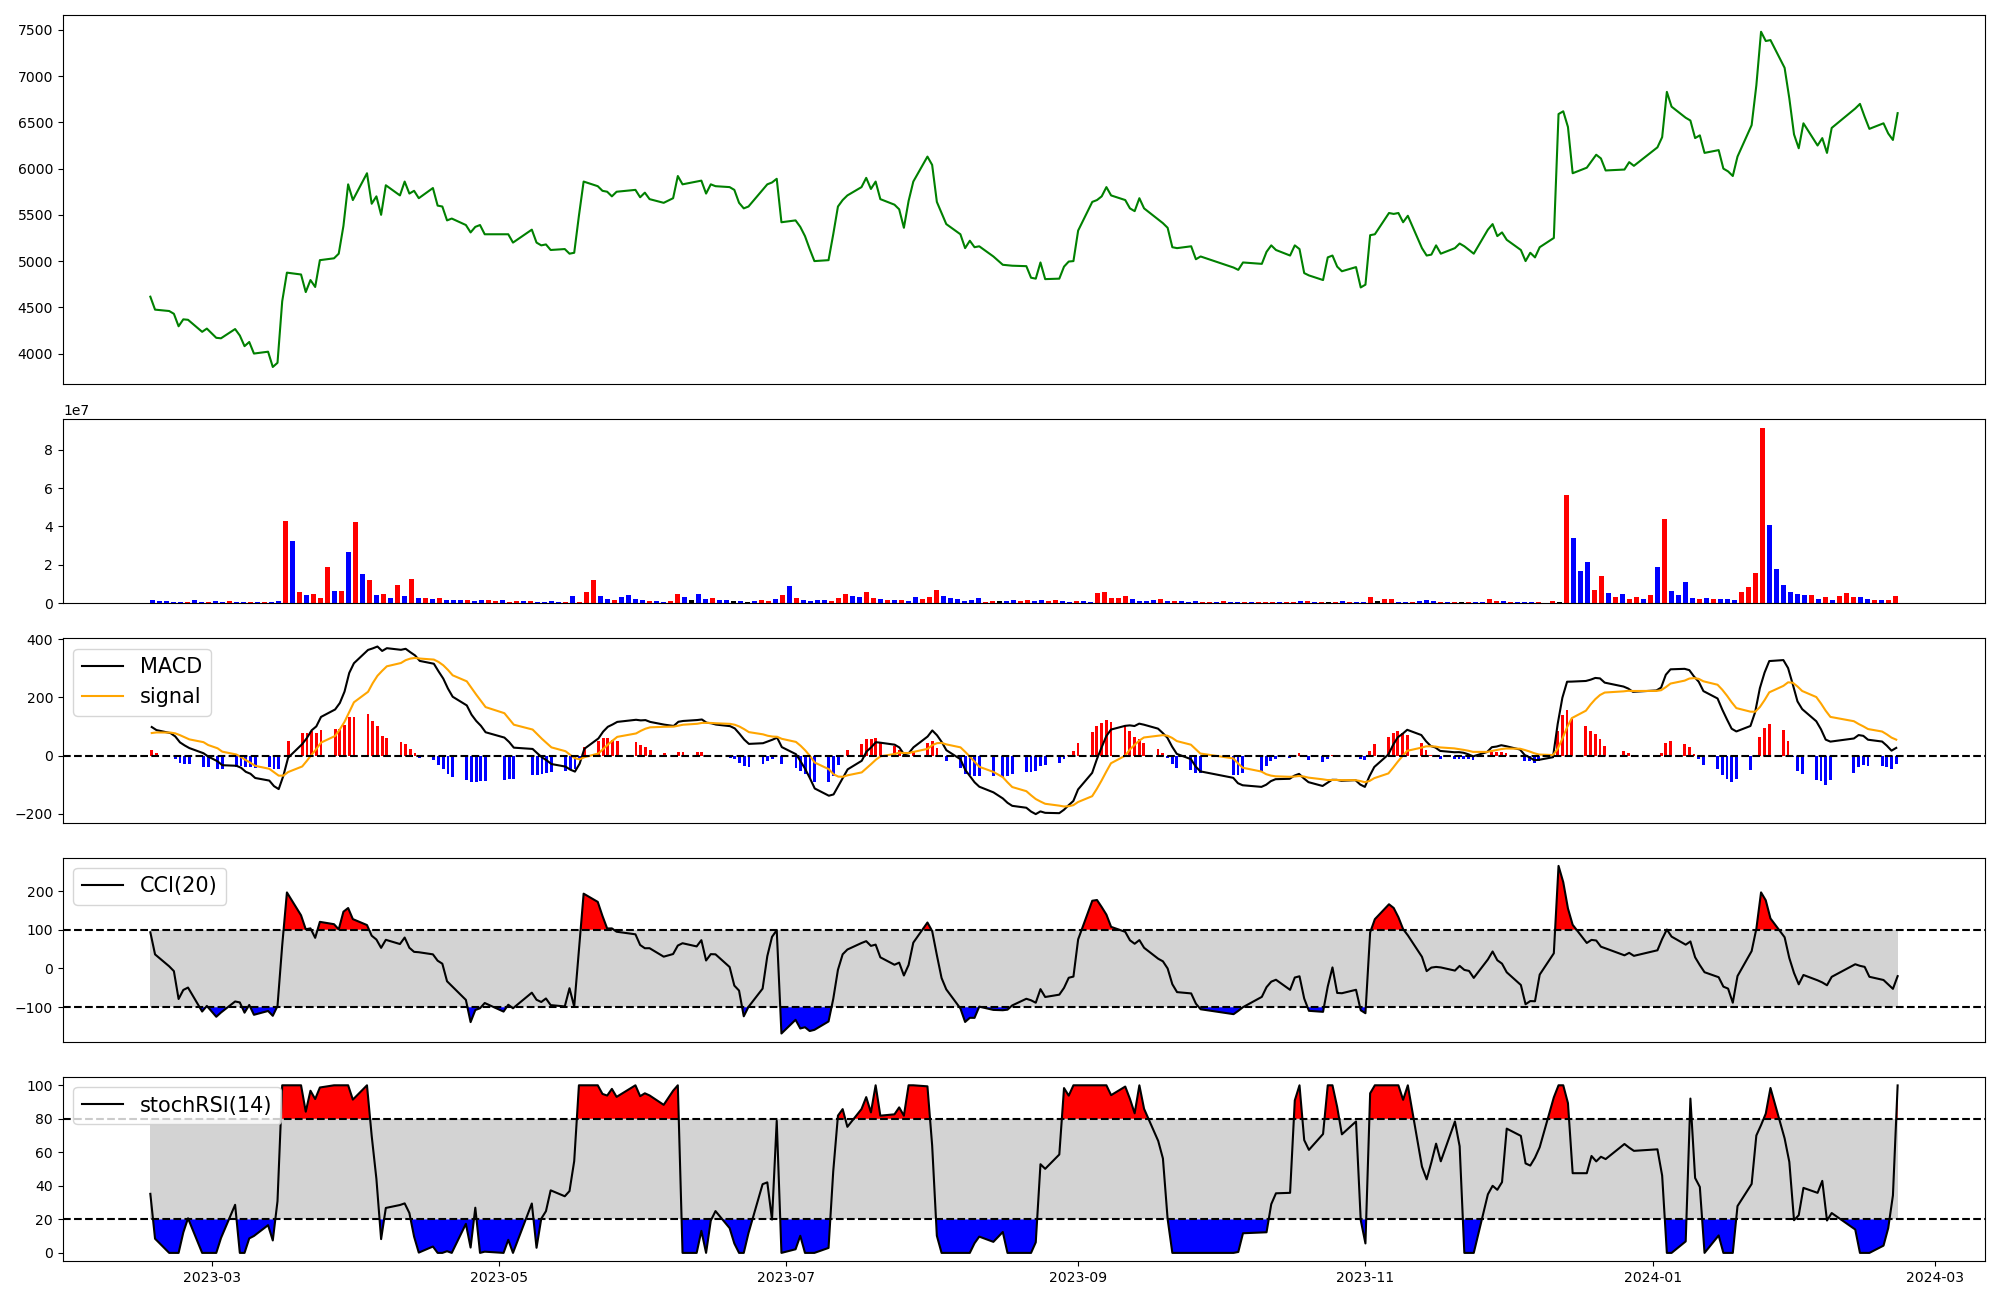The height and width of the screenshot is (1300, 2000).
Task: Click the 2023-07 x-axis date label
Action: tap(786, 1277)
